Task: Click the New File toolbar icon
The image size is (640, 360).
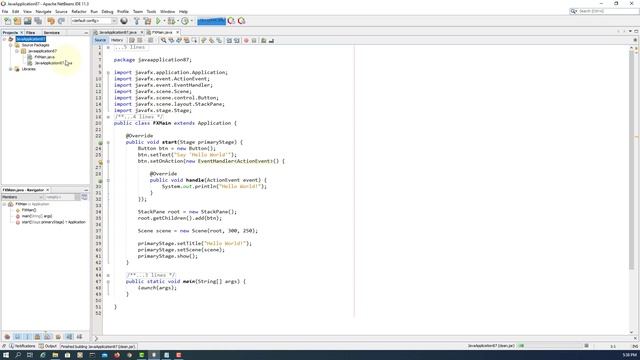Action: point(7,21)
